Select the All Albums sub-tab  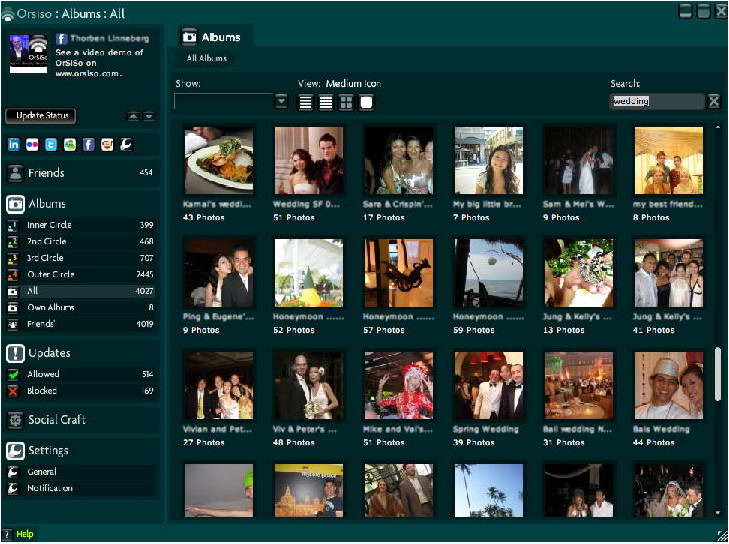coord(207,59)
